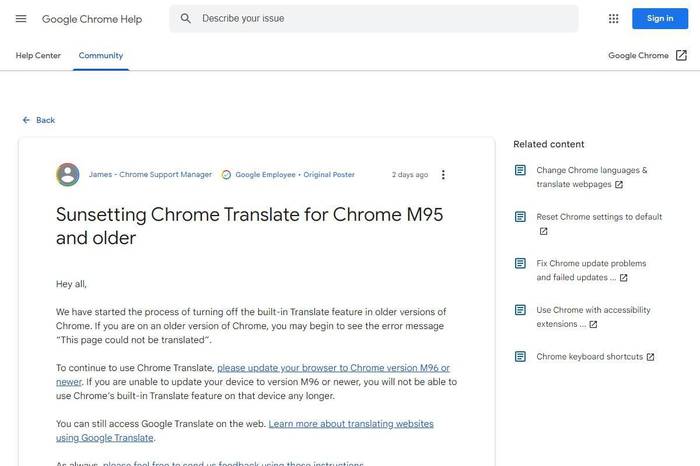Click the 'Related content' heading
Screen dimensions: 700x466
click(x=548, y=144)
